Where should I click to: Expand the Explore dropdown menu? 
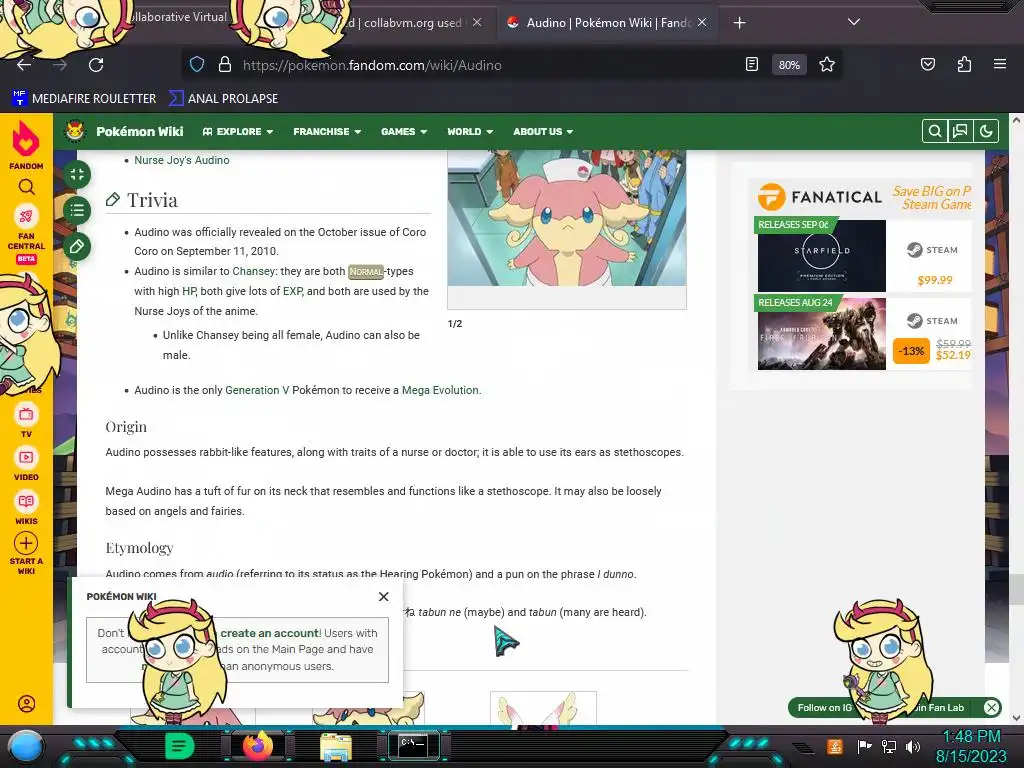tap(238, 131)
